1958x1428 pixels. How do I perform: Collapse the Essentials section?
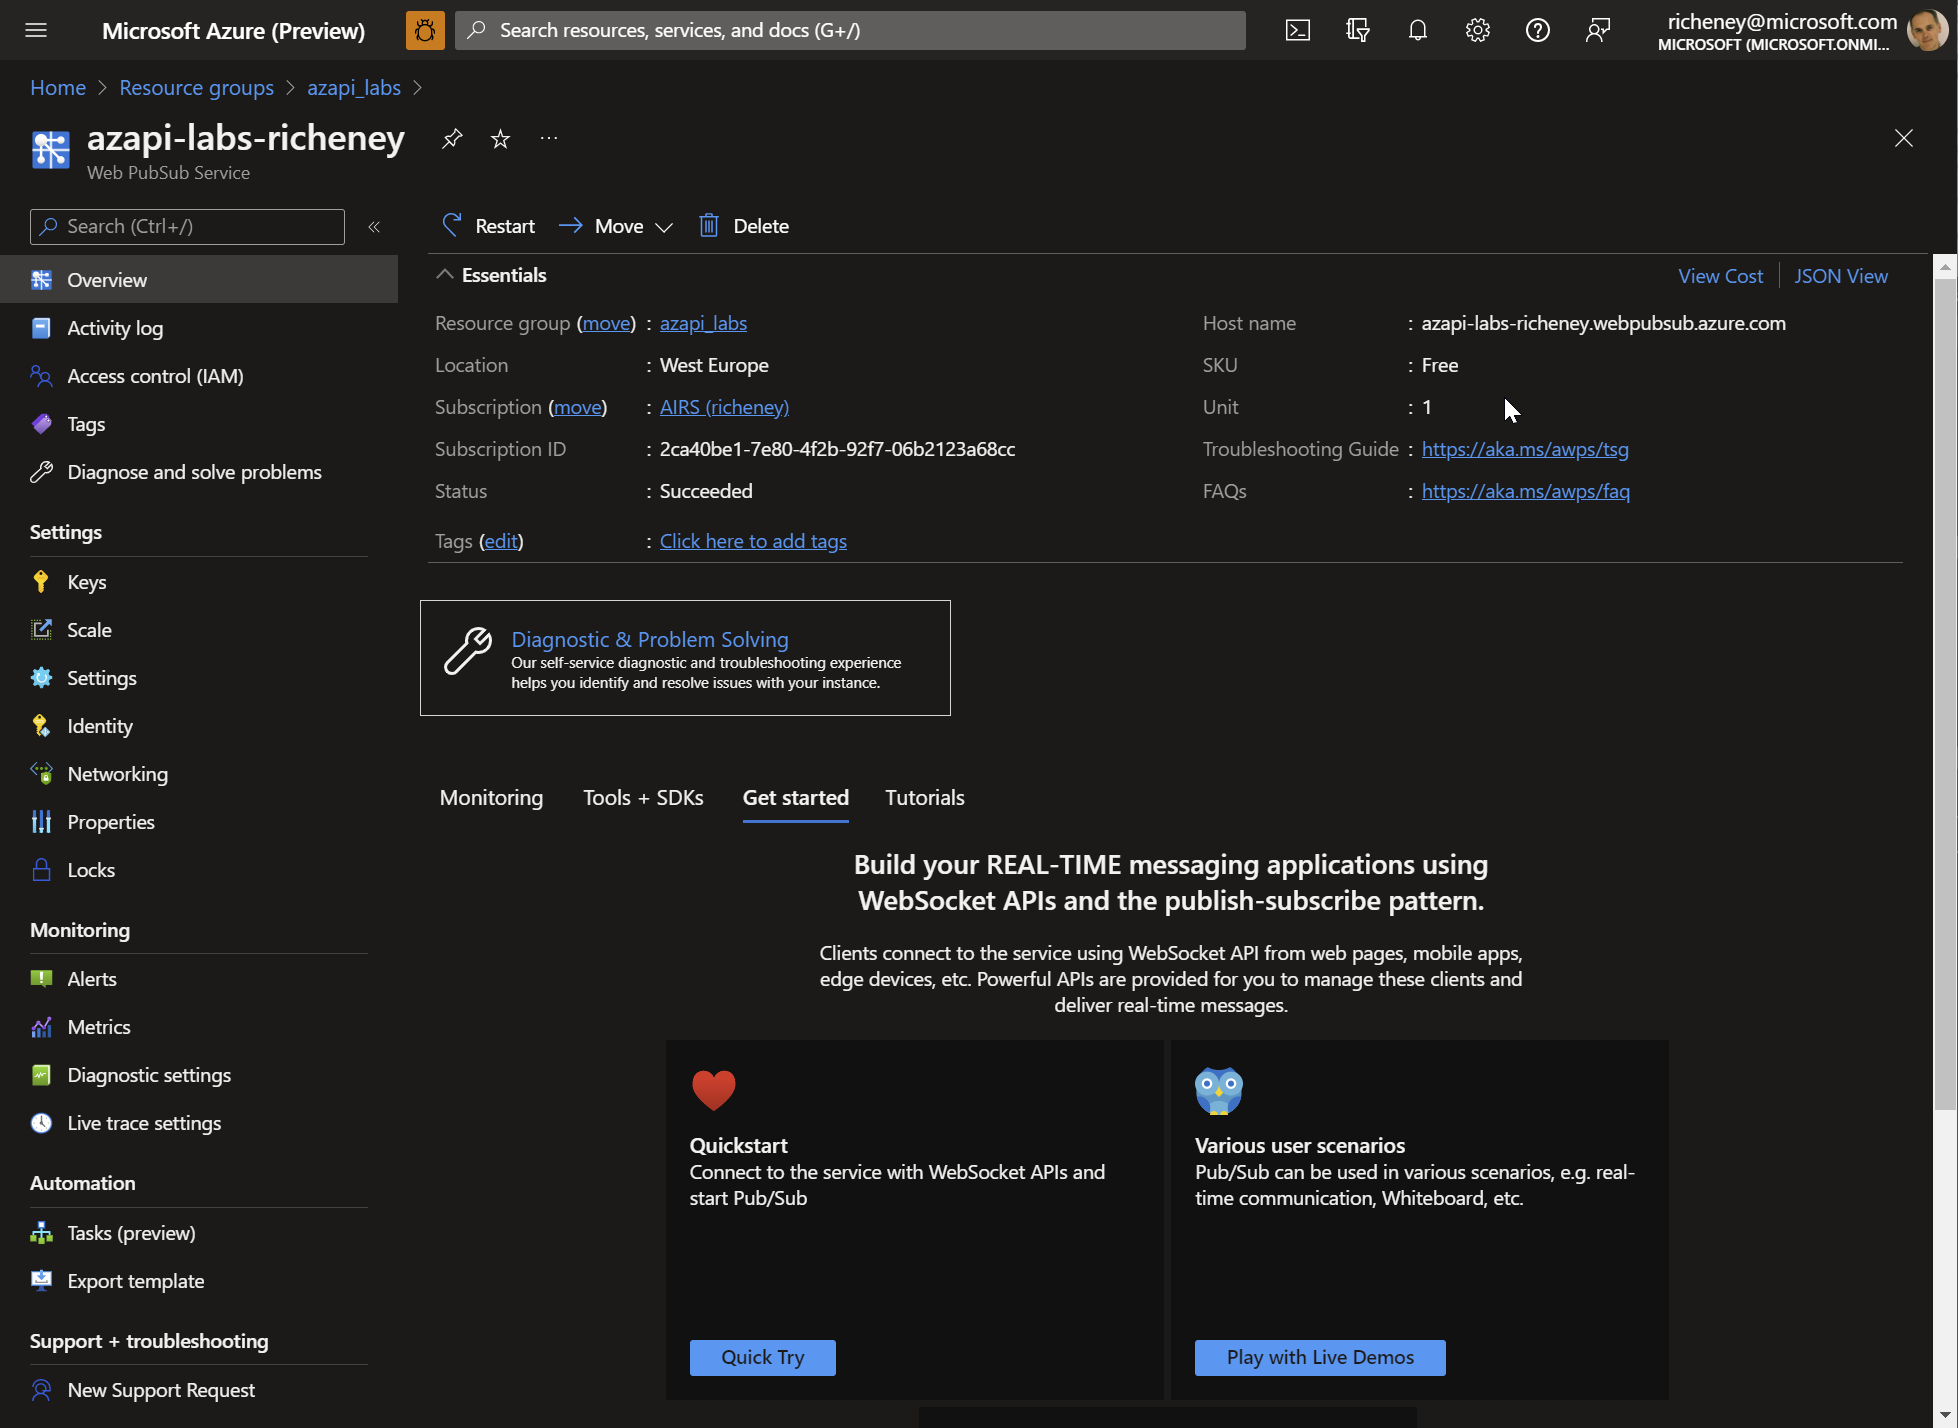tap(445, 275)
